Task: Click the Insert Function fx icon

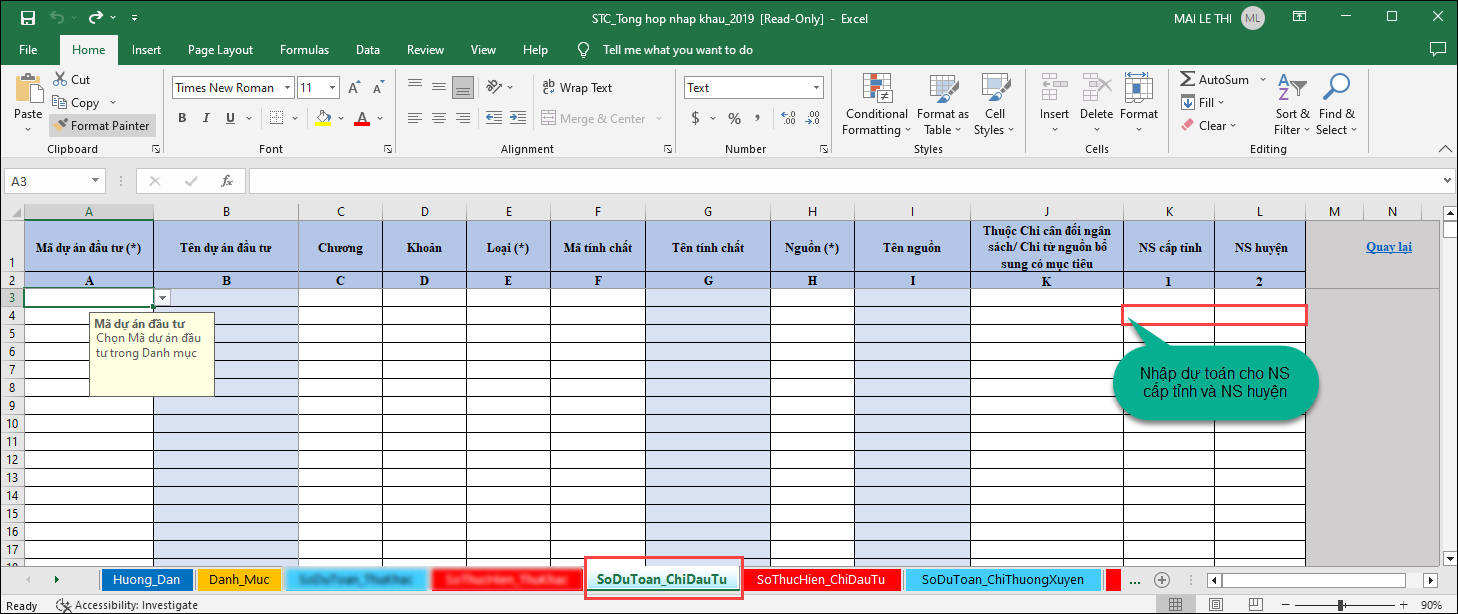Action: pos(227,181)
